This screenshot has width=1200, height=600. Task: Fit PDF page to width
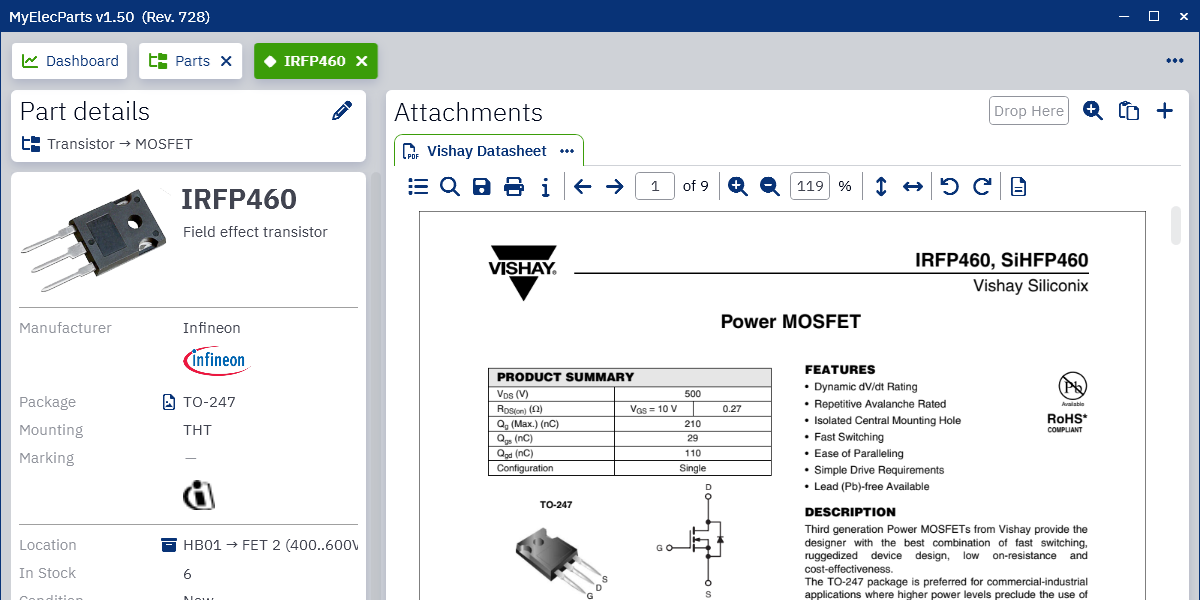913,186
